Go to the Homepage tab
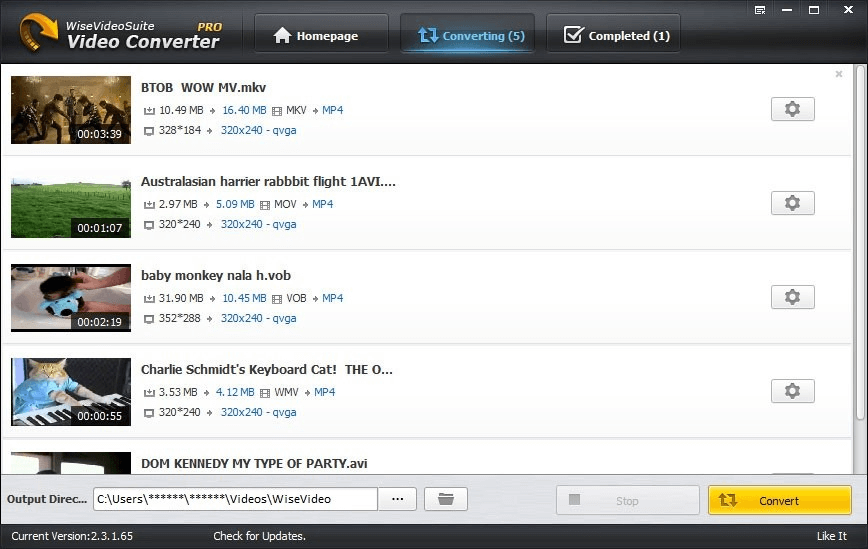Screen dimensions: 868x549 coord(321,34)
